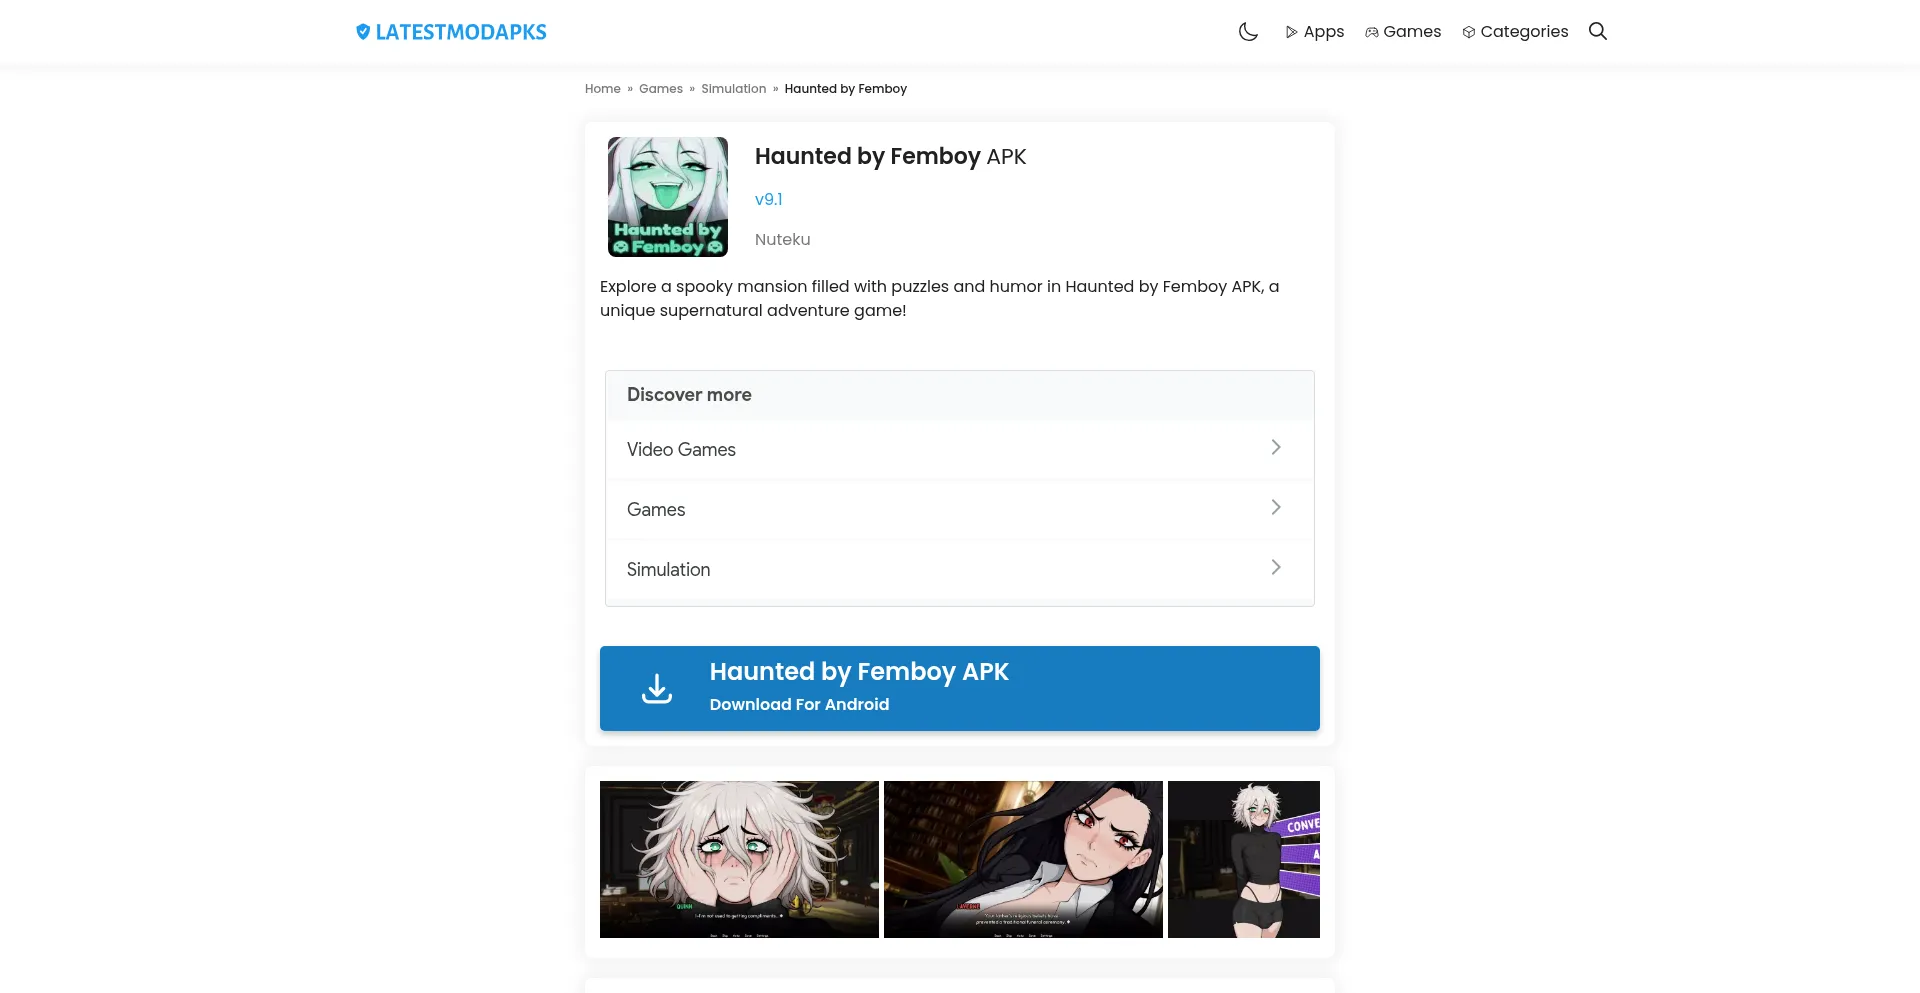
Task: Open the Categories navigation menu item
Action: [1515, 32]
